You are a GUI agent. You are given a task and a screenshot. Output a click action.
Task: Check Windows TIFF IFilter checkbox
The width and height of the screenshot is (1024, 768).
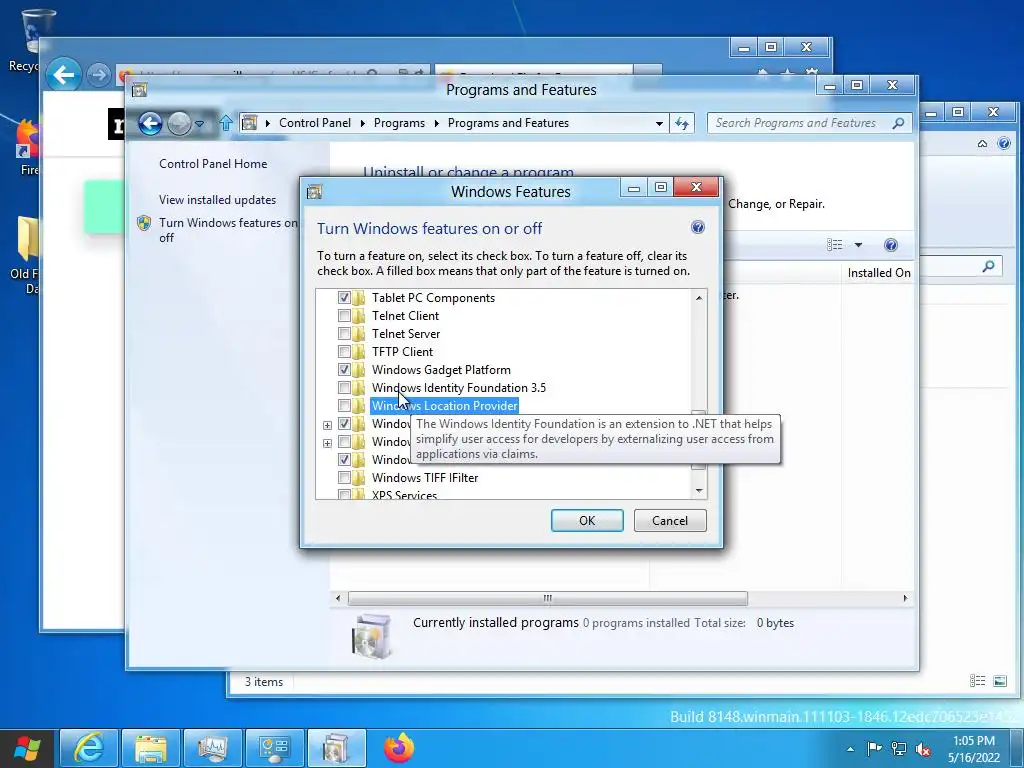tap(344, 477)
